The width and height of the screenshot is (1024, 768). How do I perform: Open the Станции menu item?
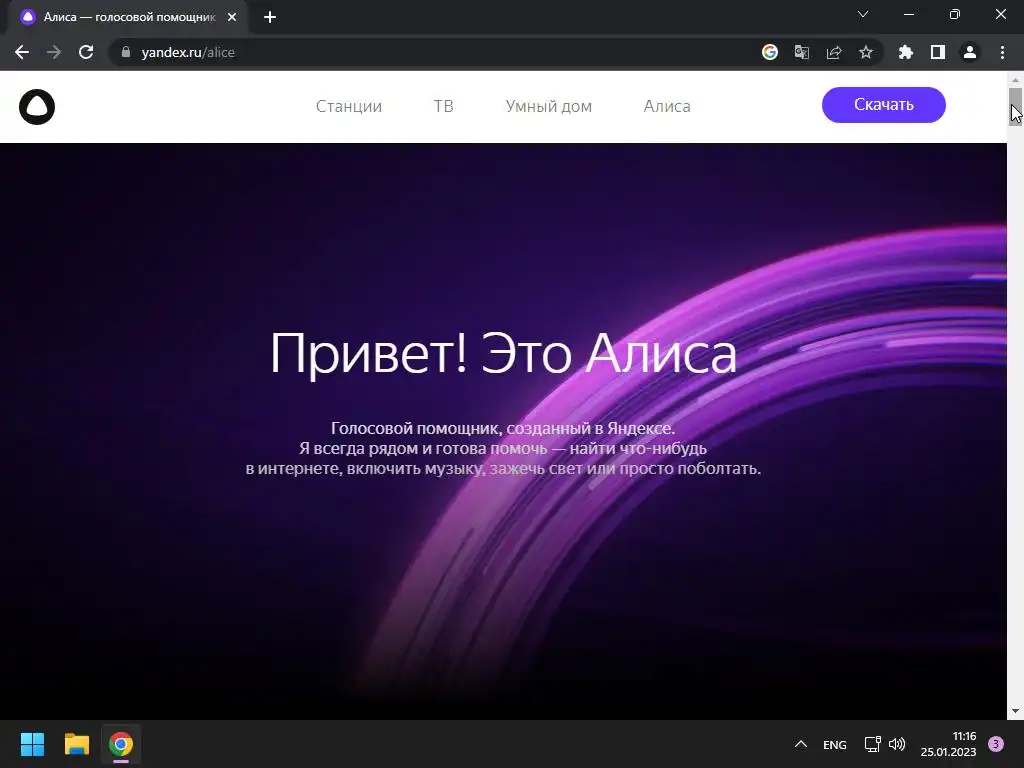pyautogui.click(x=349, y=106)
